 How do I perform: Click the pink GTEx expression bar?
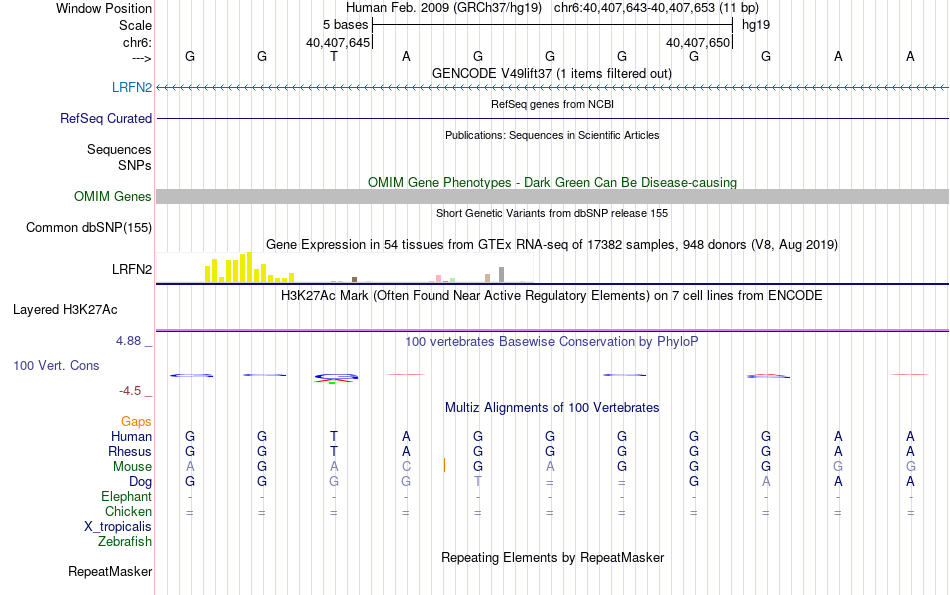(x=438, y=279)
